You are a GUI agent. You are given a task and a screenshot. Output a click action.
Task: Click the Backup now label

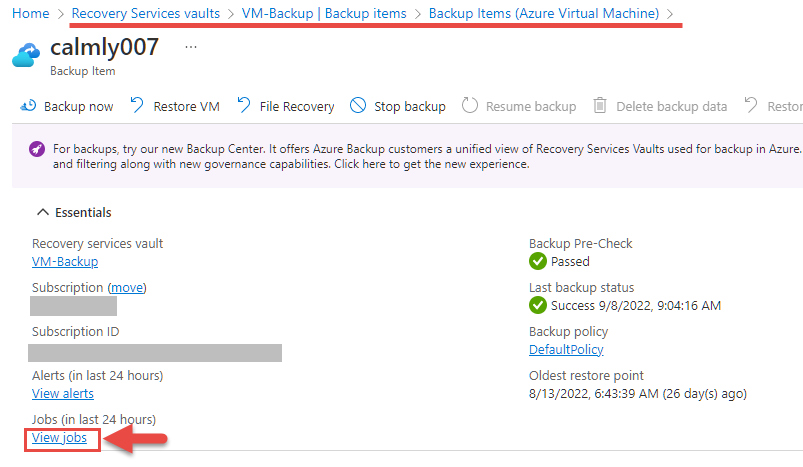pos(78,107)
